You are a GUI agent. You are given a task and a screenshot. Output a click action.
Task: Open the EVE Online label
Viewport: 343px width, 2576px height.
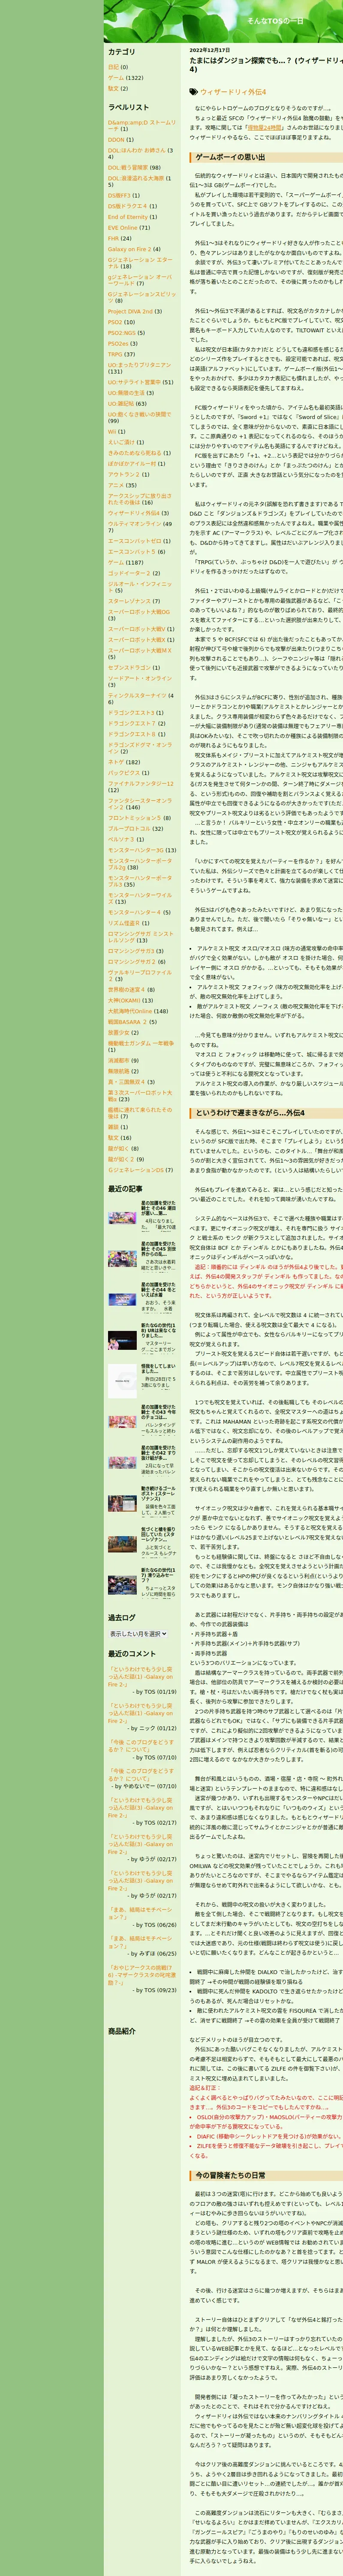coord(122,228)
